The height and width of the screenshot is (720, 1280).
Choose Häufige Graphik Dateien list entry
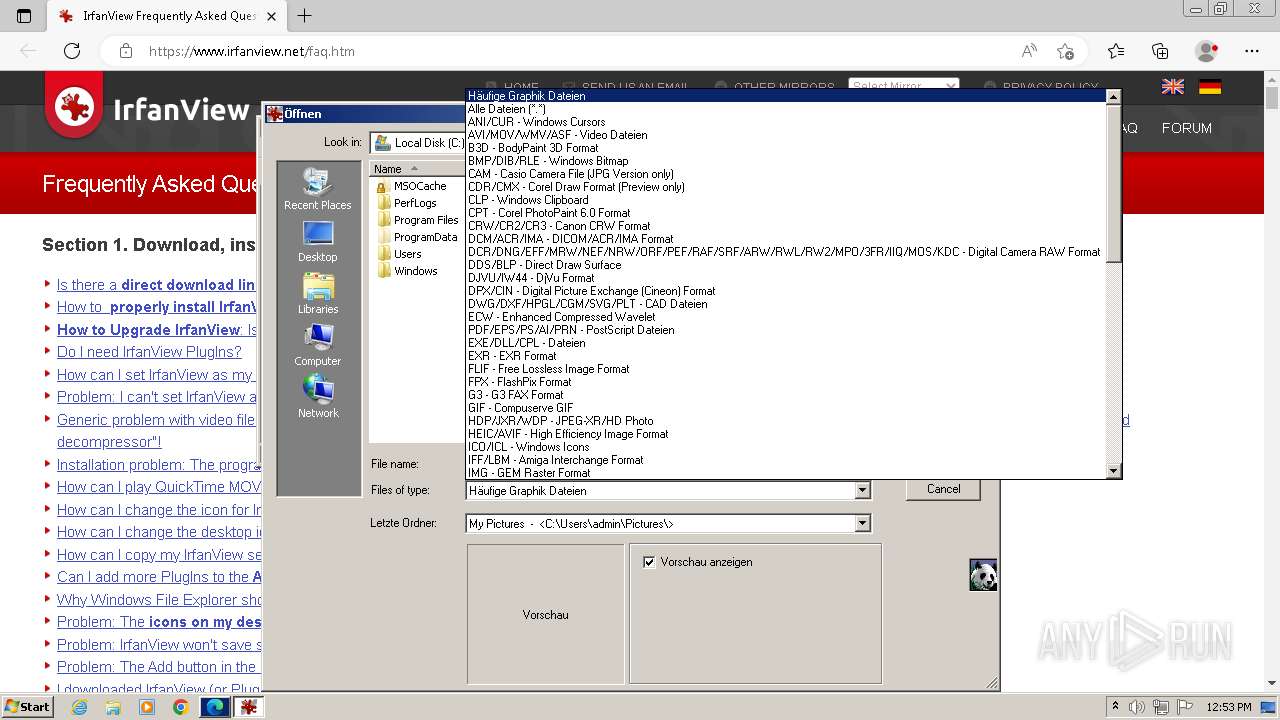tap(785, 96)
